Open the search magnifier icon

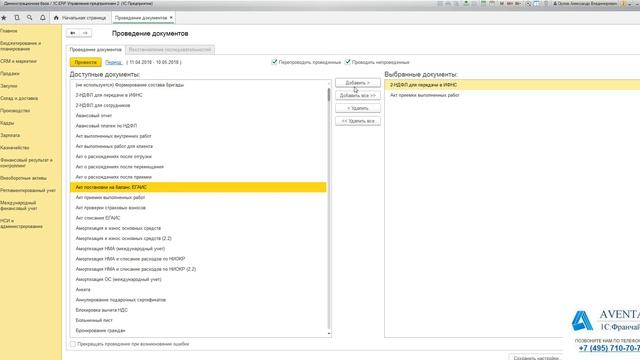point(29,18)
